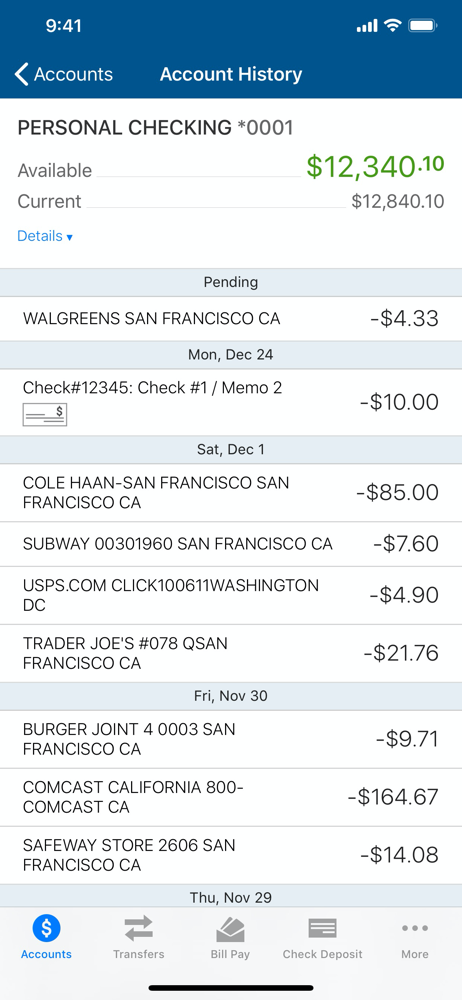Open the Check Deposit icon
This screenshot has height=1000, width=462.
pyautogui.click(x=322, y=928)
